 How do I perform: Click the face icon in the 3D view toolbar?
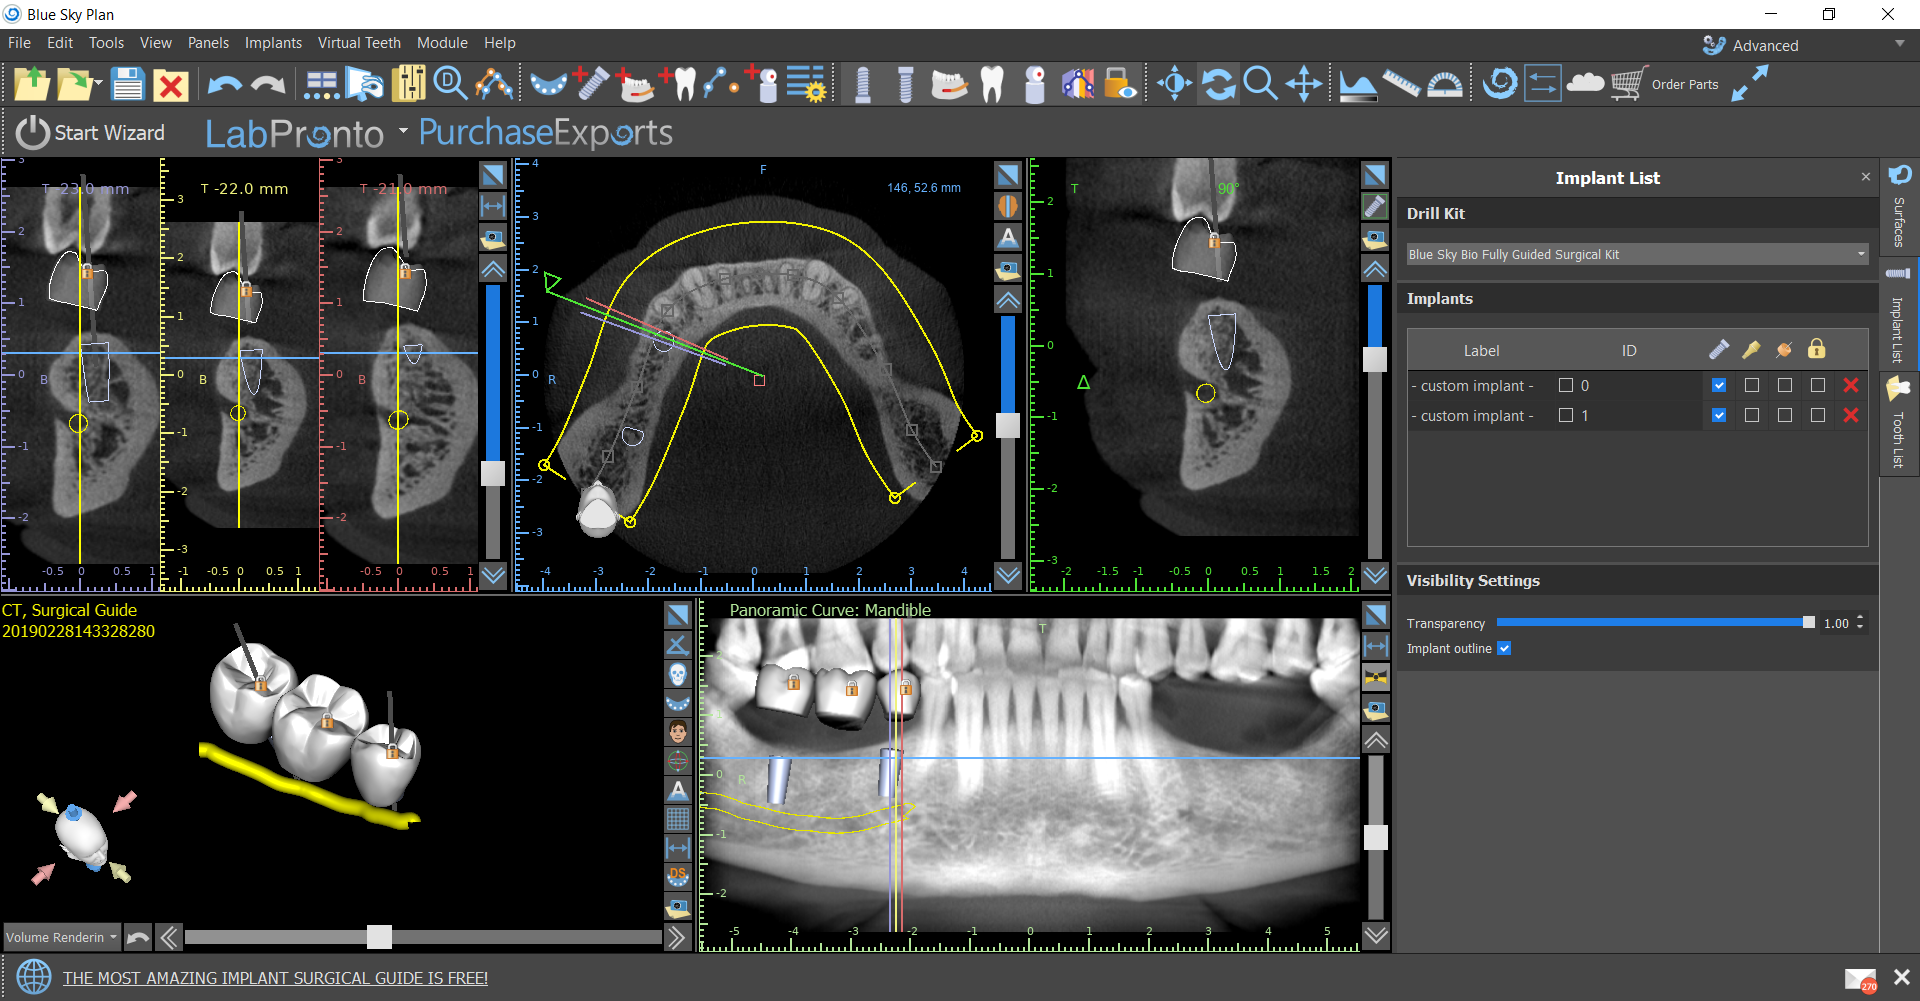pyautogui.click(x=678, y=732)
